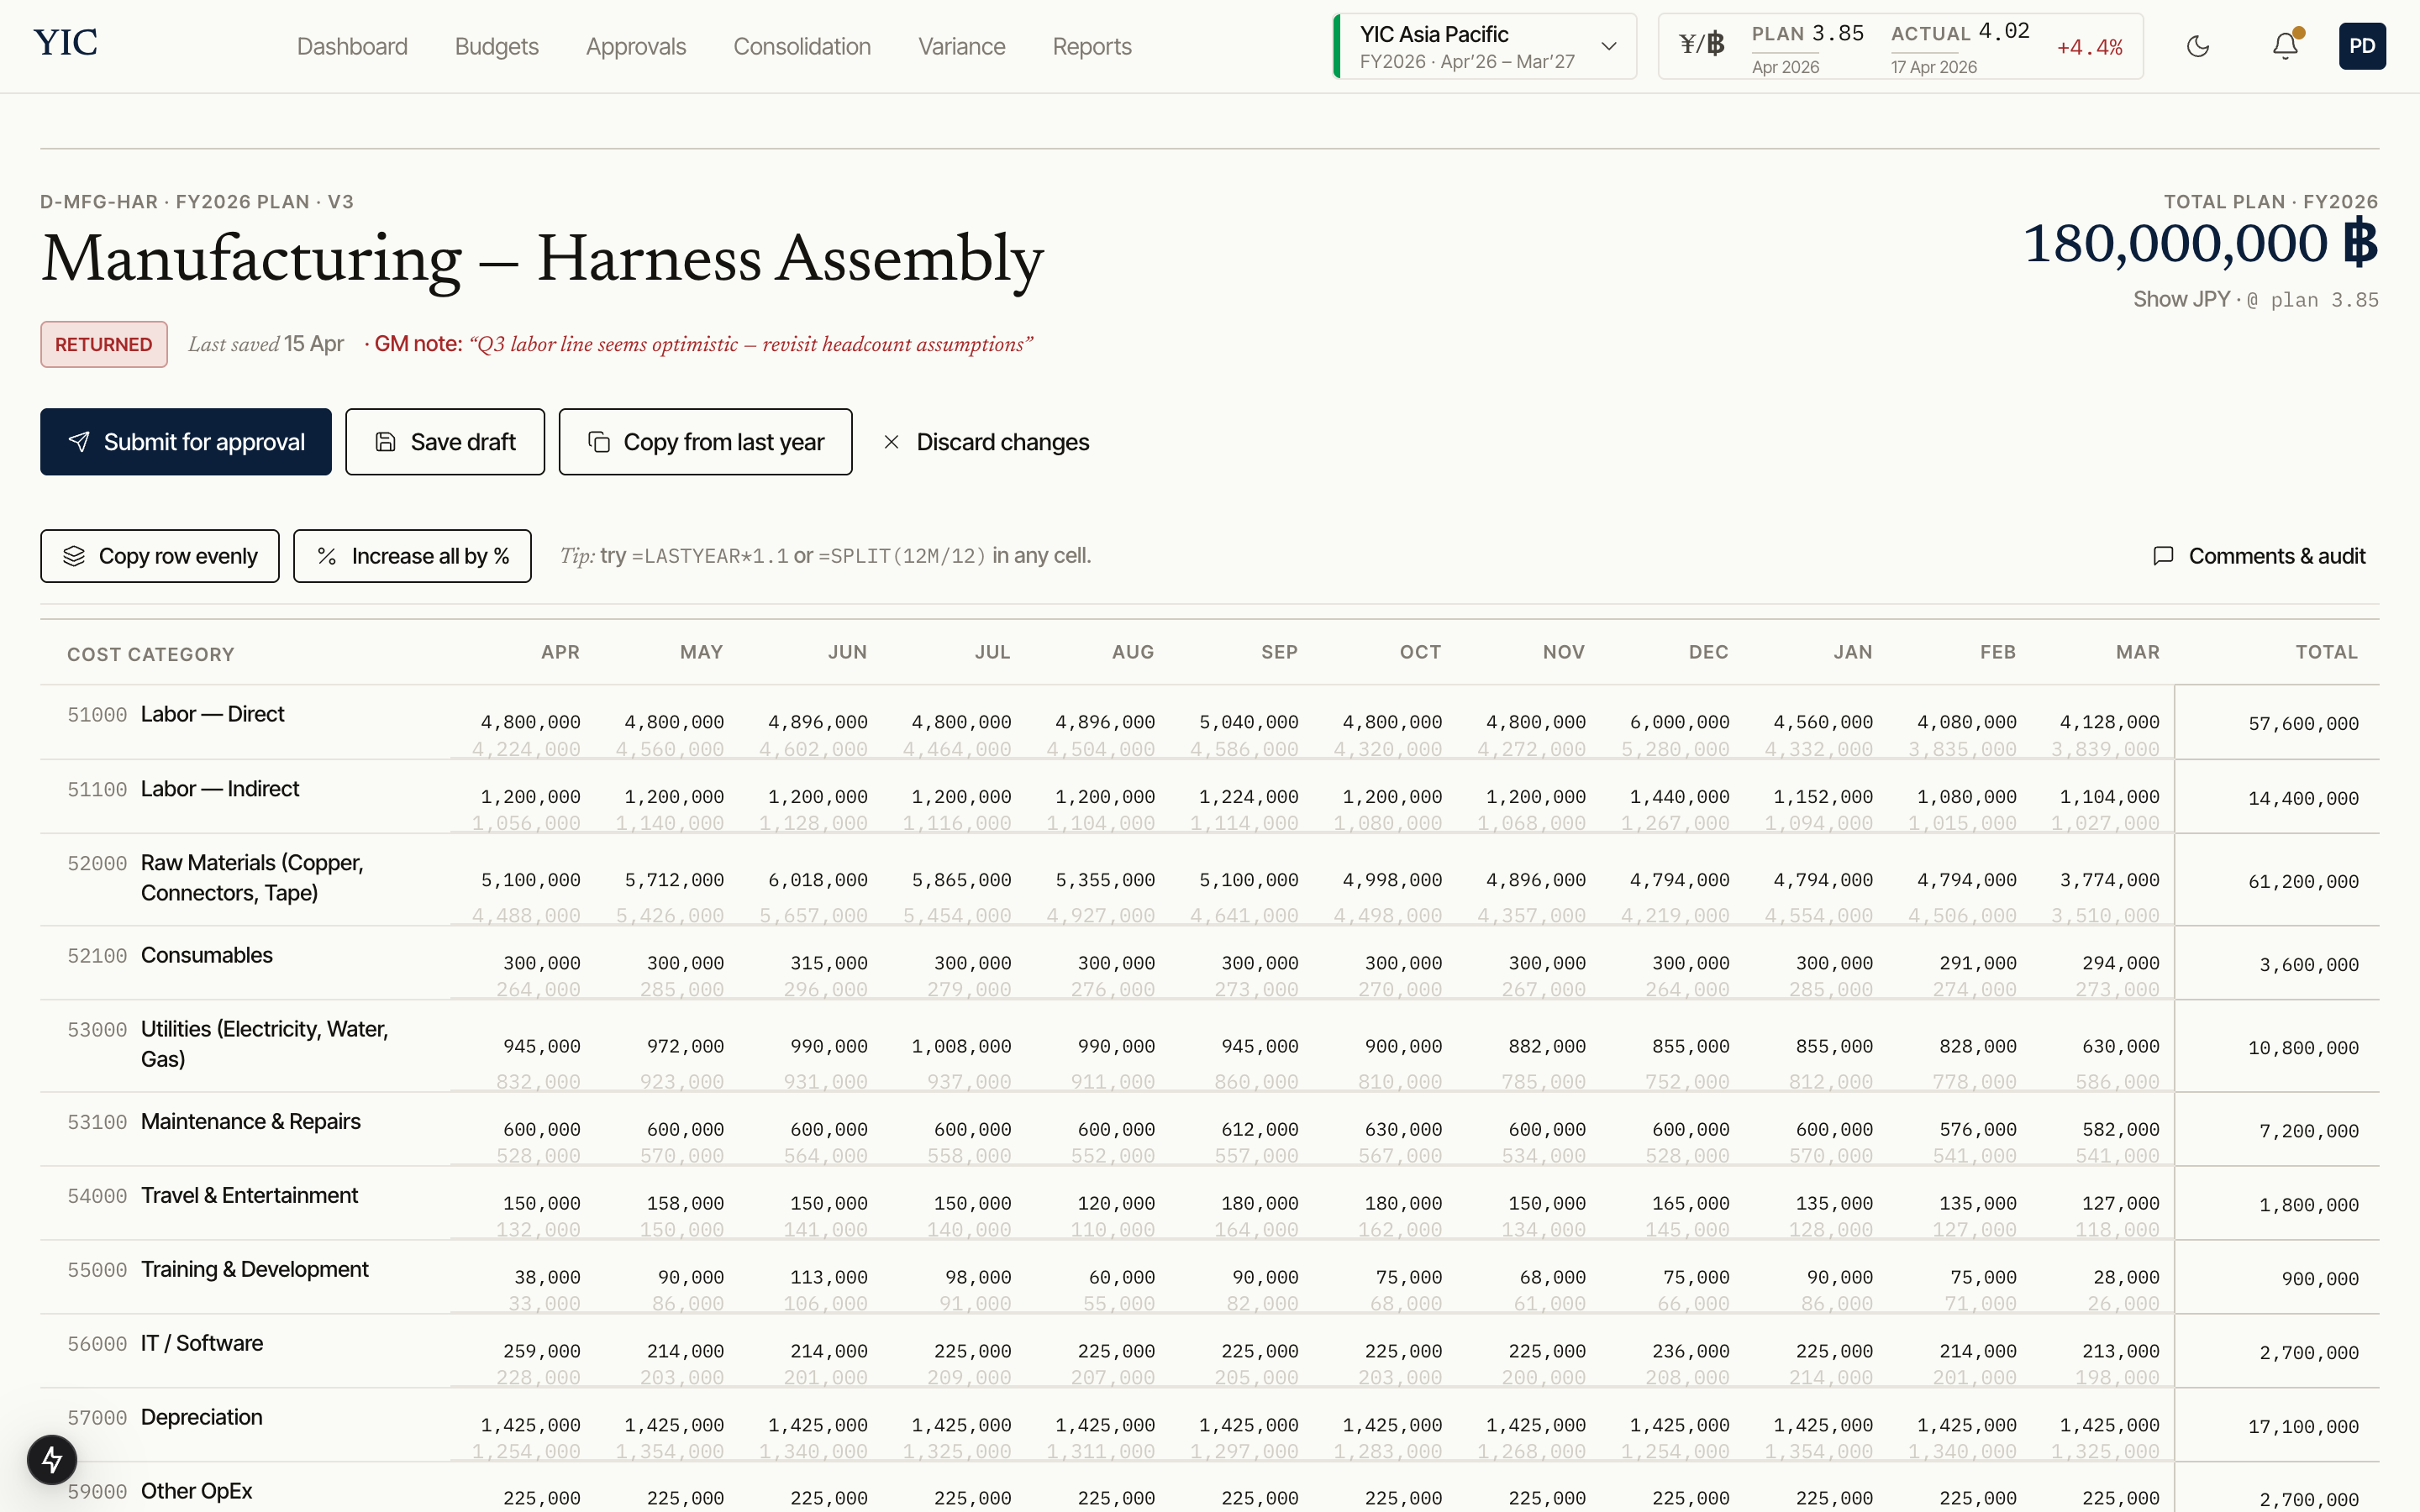Image resolution: width=2420 pixels, height=1512 pixels.
Task: Open notifications bell
Action: [2285, 46]
